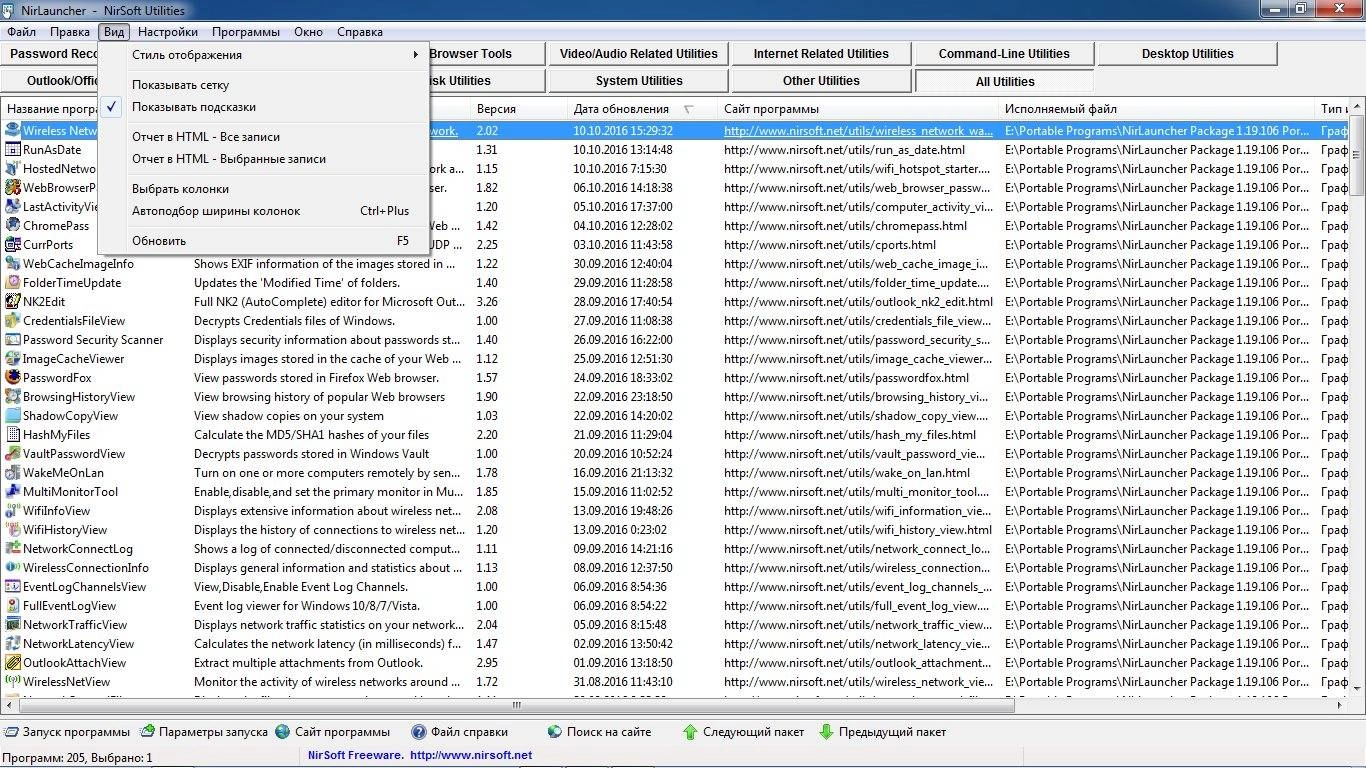
Task: Select 'Выбрать колонки' menu entry
Action: point(264,189)
